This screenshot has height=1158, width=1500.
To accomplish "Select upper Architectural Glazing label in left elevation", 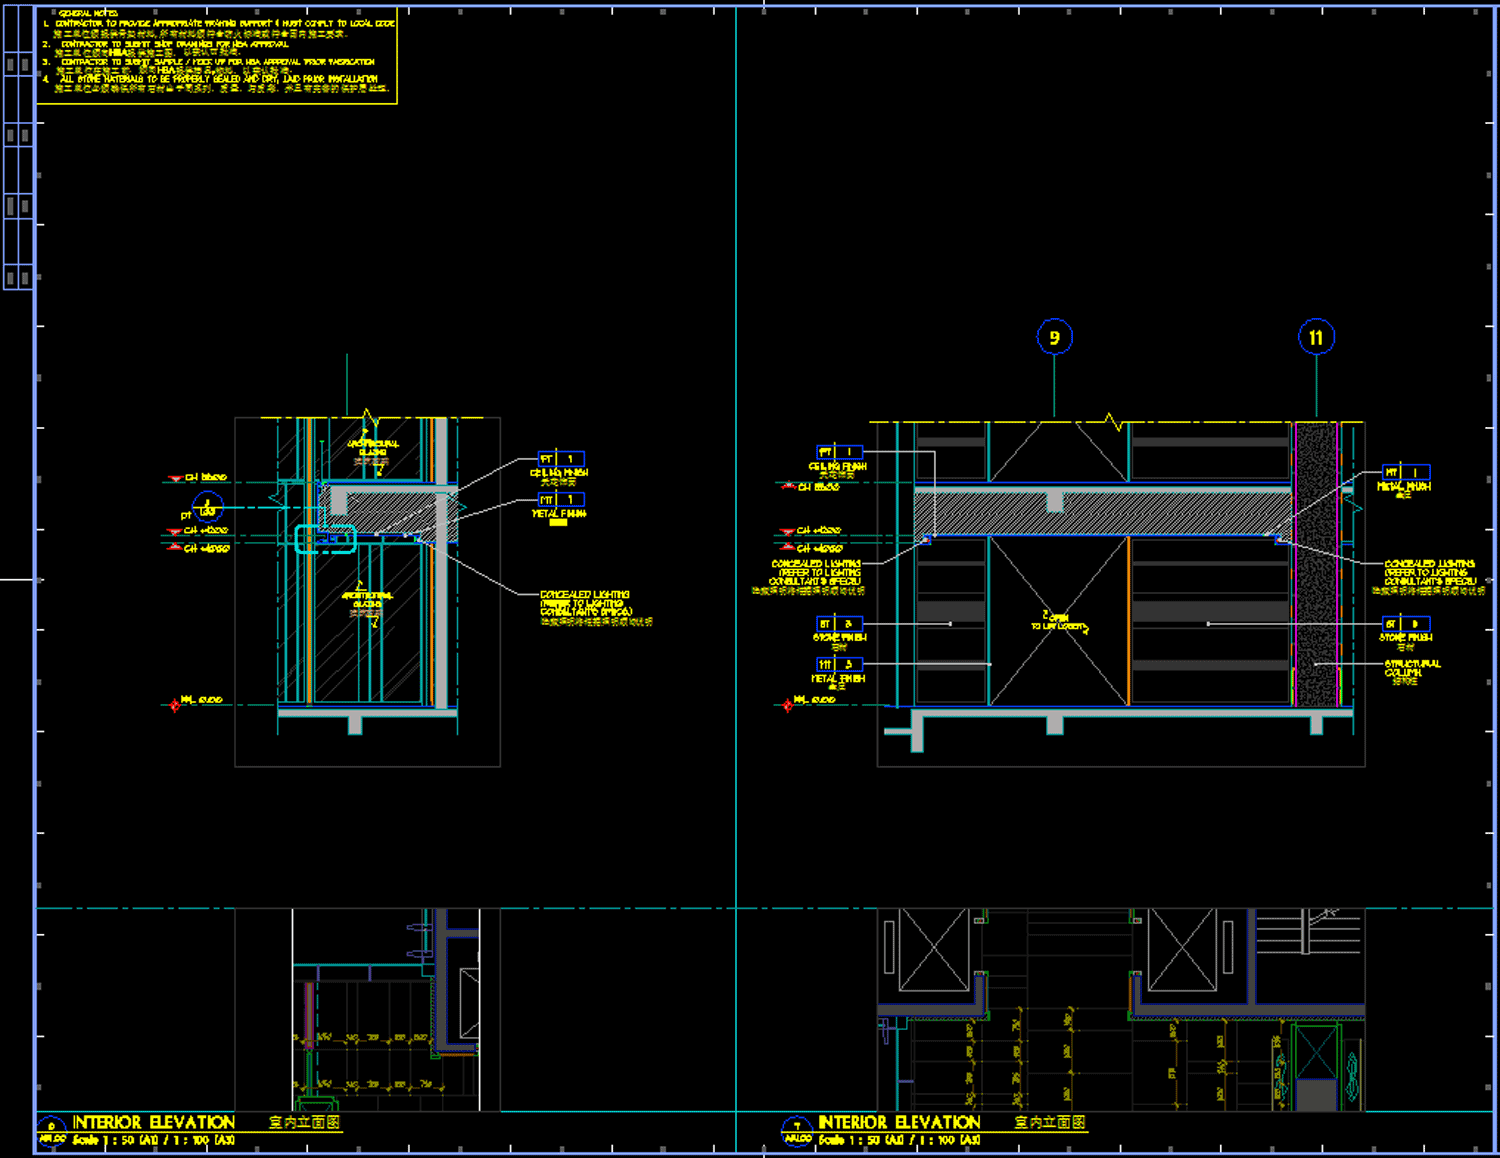I will click(x=373, y=451).
